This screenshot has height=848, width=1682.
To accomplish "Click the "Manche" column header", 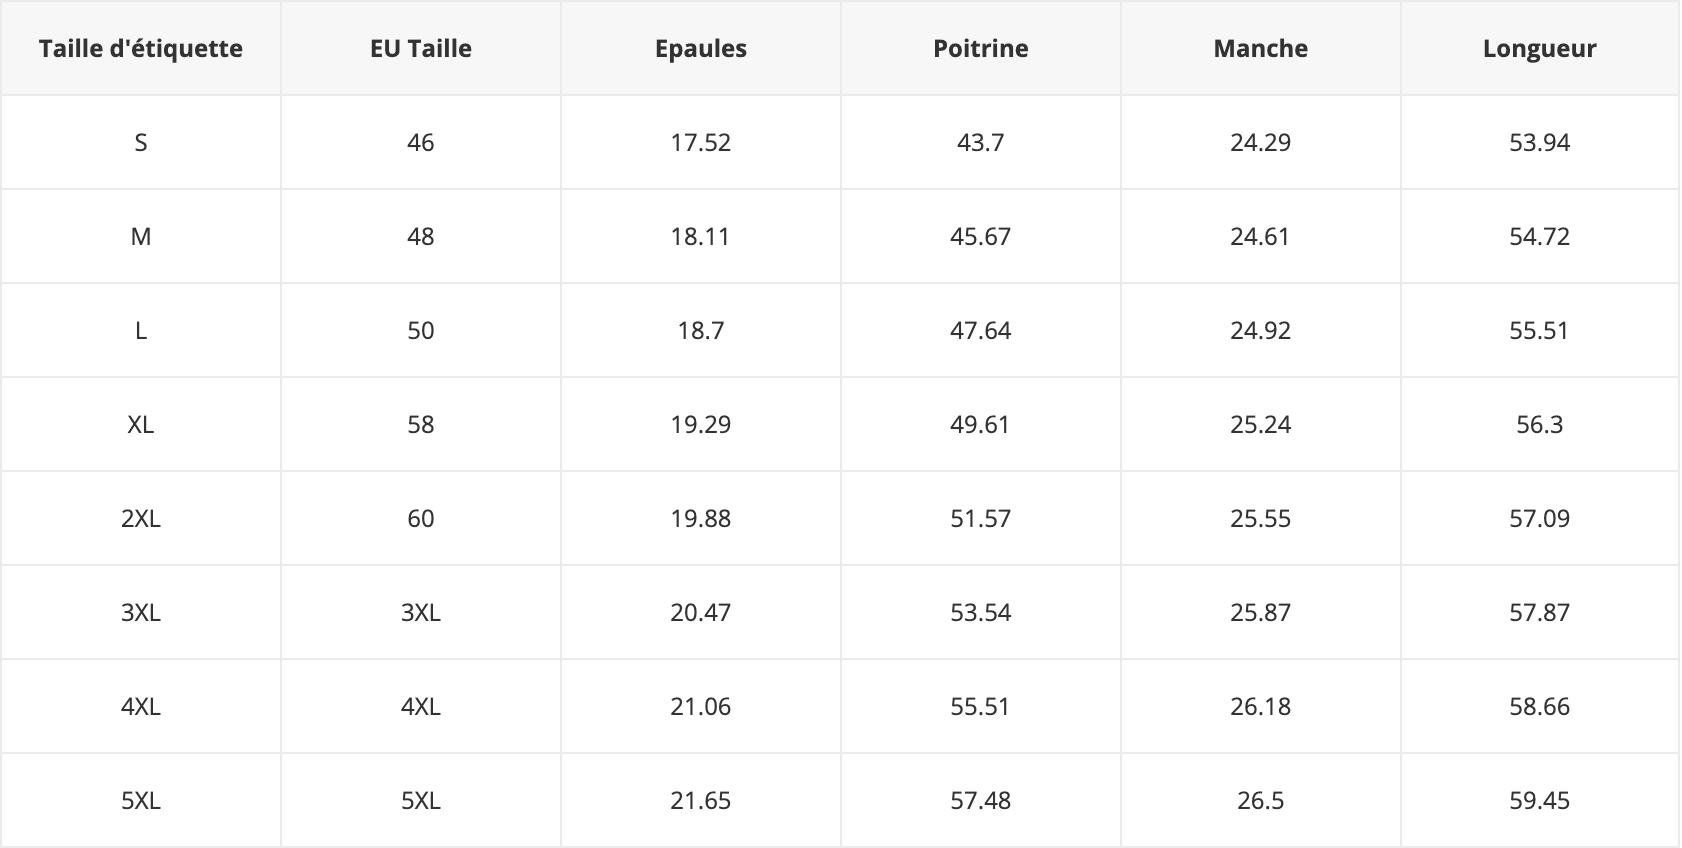I will click(1261, 48).
